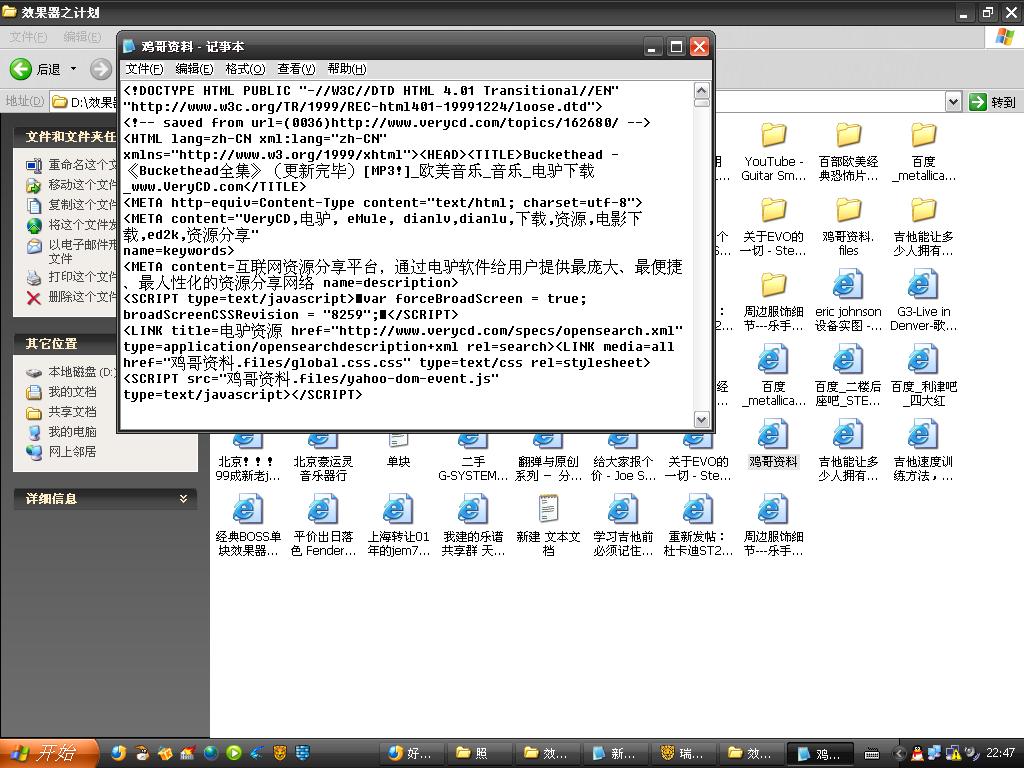Open the 鸡哥资料.files folder icon
Image resolution: width=1024 pixels, height=768 pixels.
[848, 212]
